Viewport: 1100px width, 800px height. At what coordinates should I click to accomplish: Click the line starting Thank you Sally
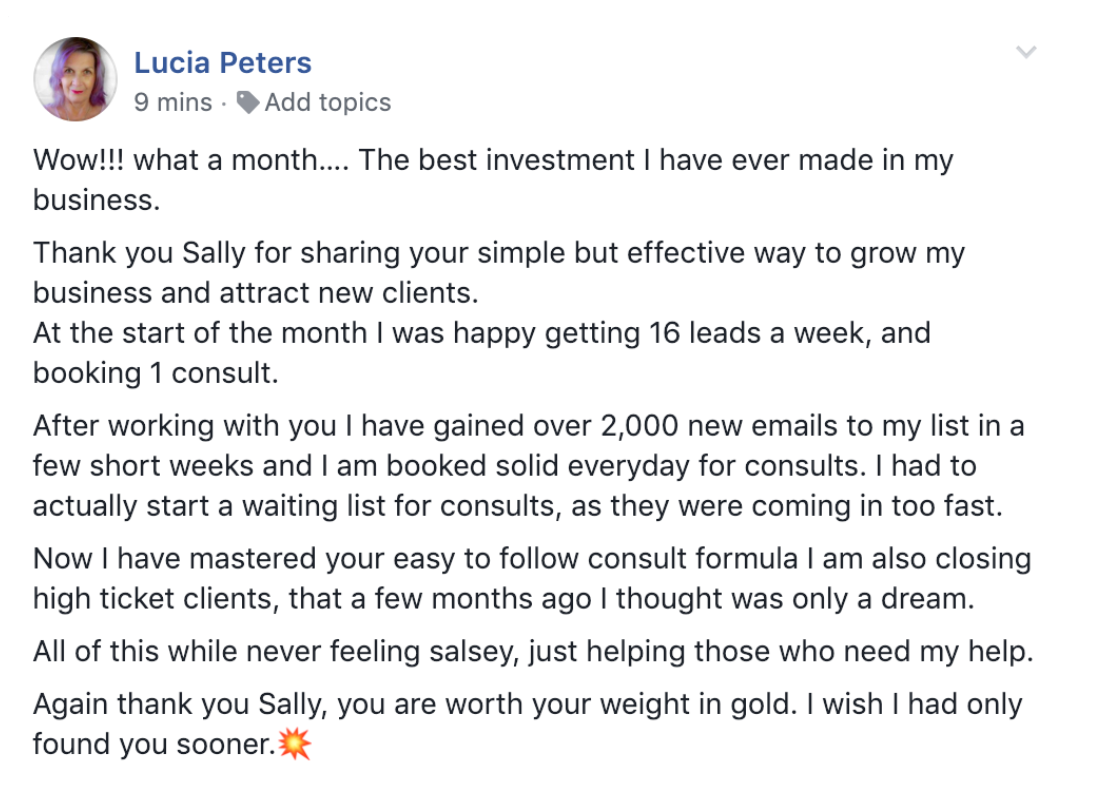pos(499,253)
